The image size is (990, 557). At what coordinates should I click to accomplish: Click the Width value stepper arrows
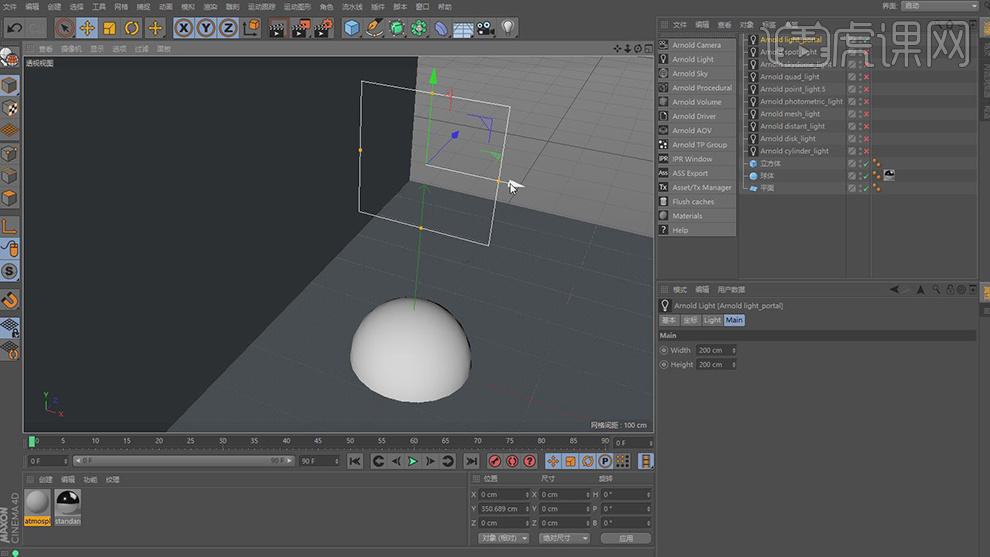click(733, 351)
